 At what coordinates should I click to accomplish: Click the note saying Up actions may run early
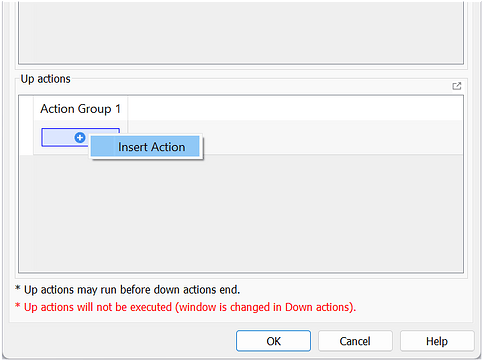(x=128, y=290)
